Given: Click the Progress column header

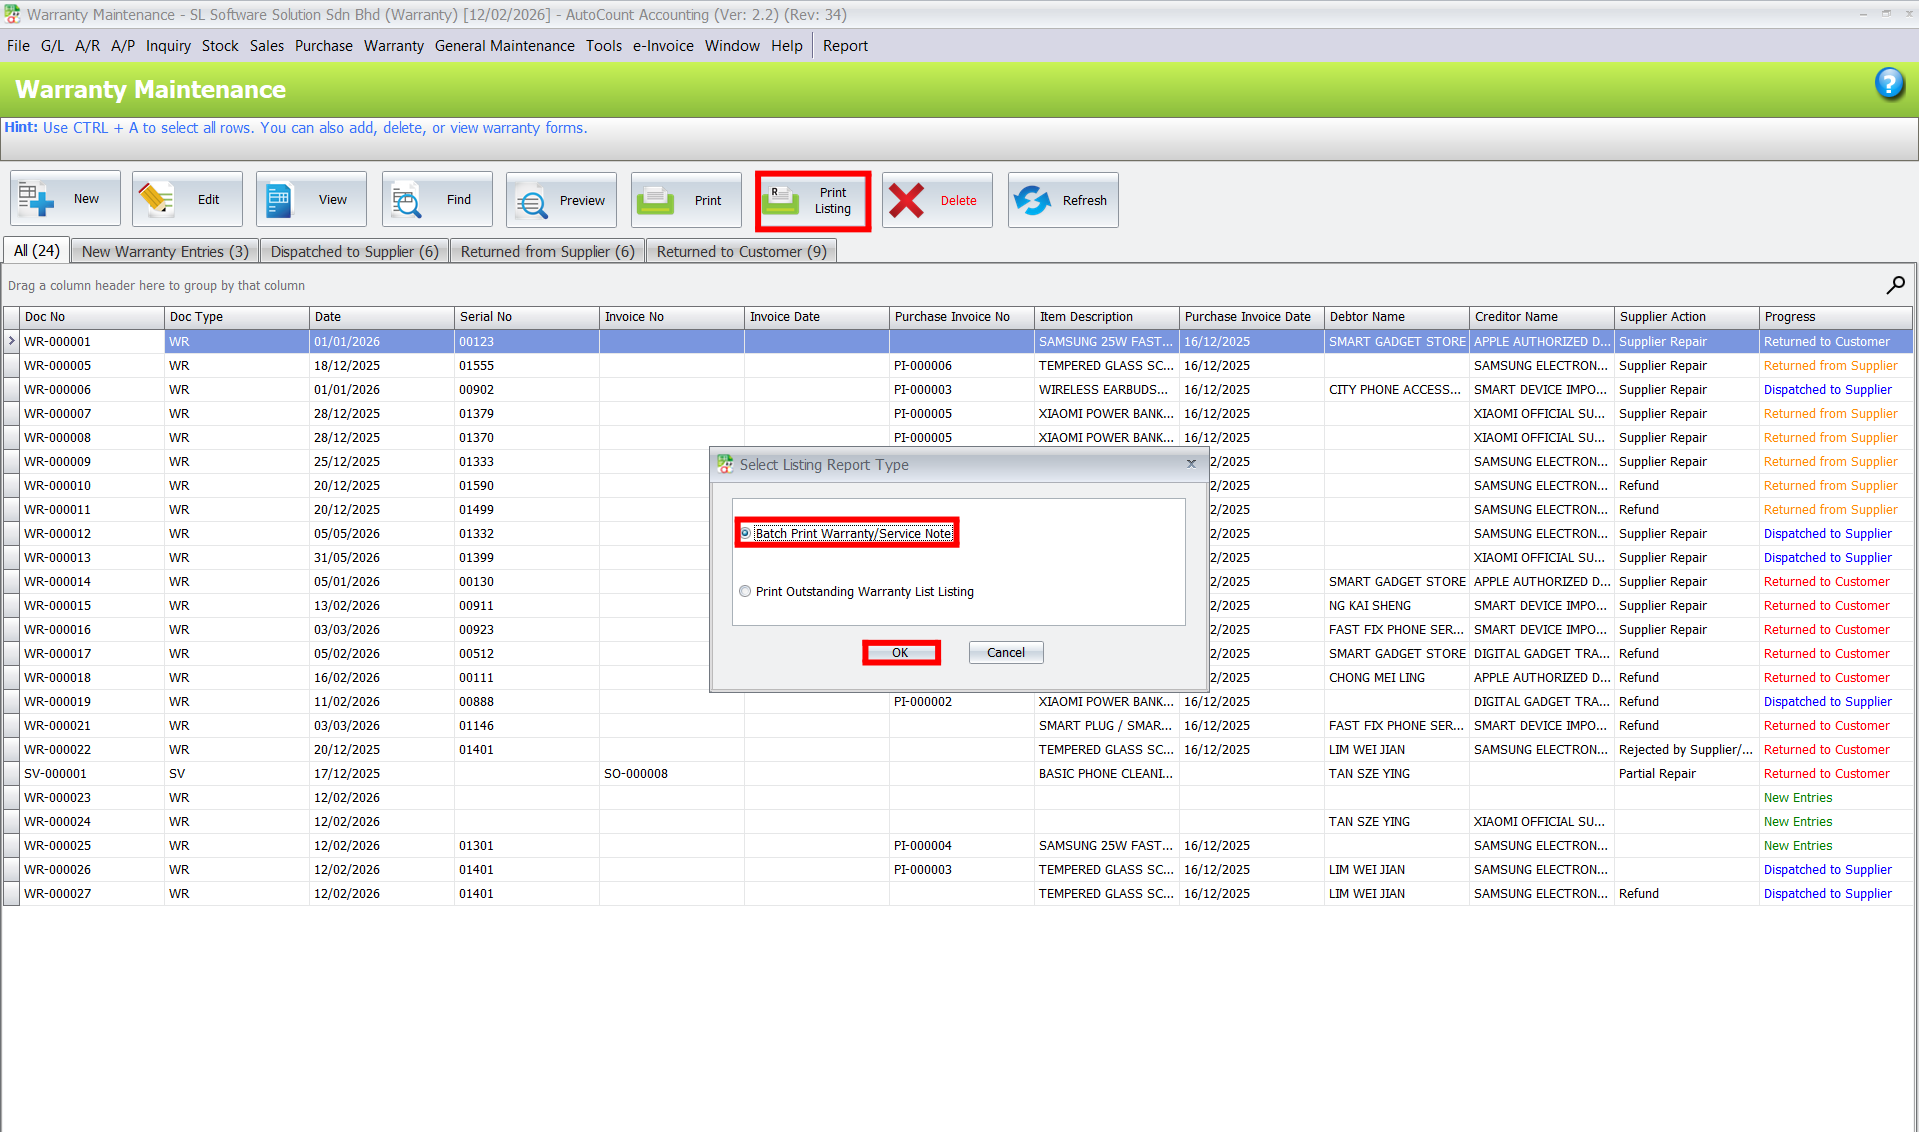Looking at the screenshot, I should (x=1789, y=317).
